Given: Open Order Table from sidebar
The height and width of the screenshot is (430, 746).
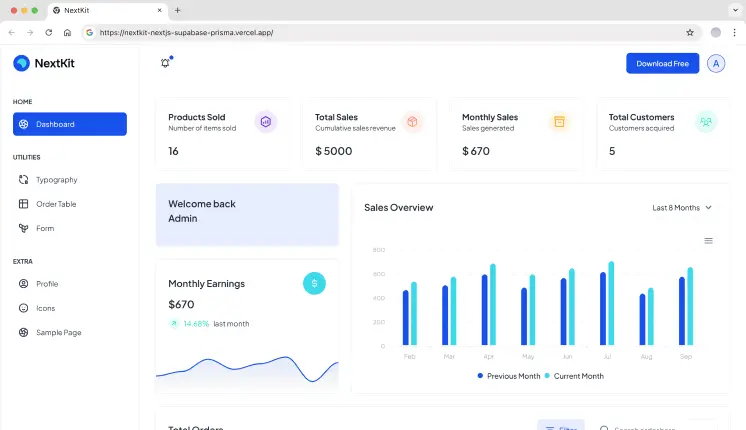Looking at the screenshot, I should tap(56, 204).
